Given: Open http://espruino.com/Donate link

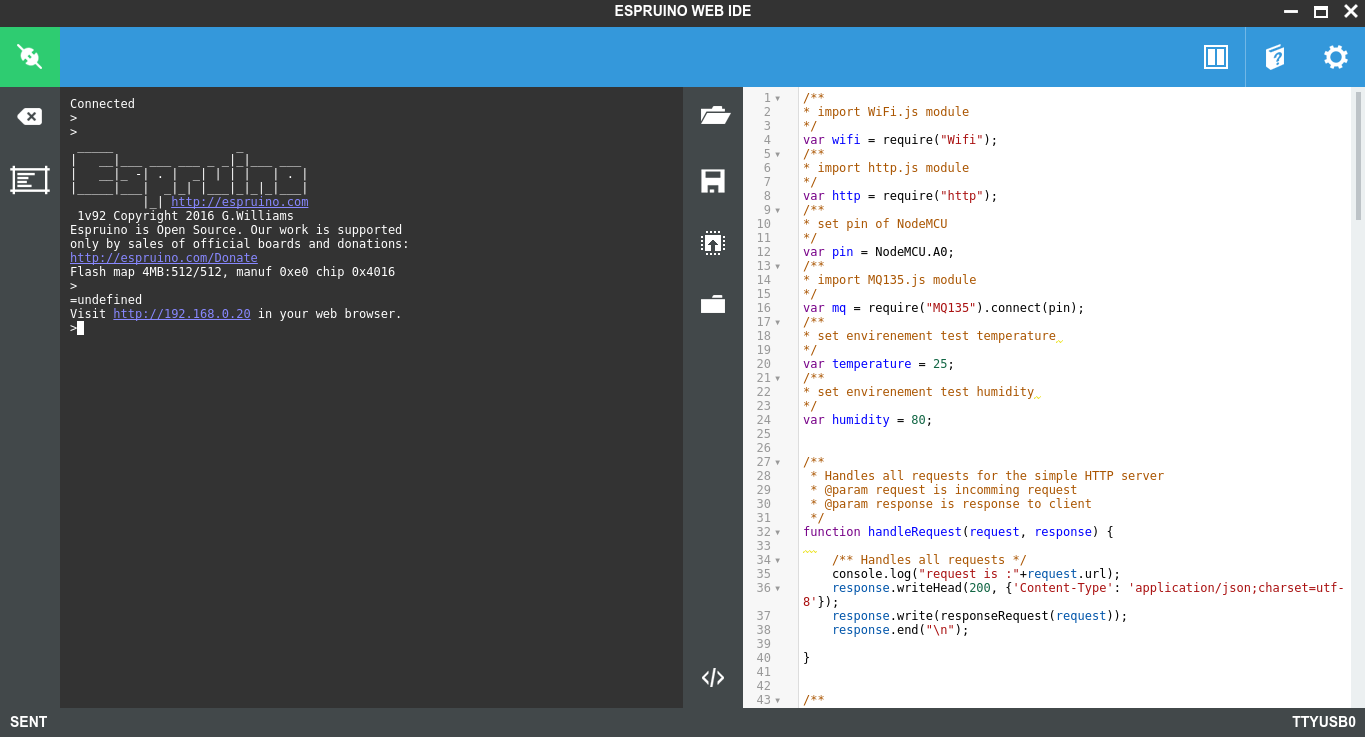Looking at the screenshot, I should click(164, 258).
